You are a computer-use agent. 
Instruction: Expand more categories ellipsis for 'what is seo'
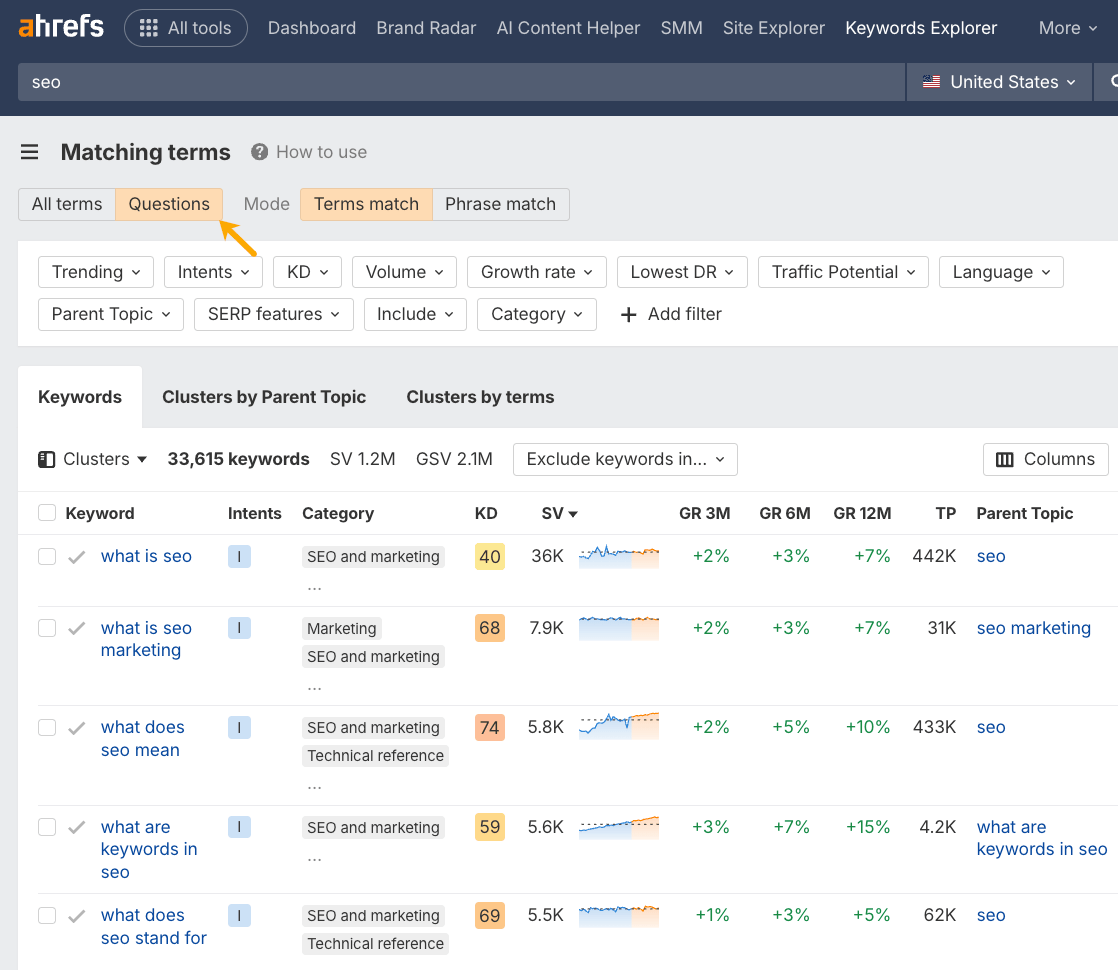(x=314, y=589)
